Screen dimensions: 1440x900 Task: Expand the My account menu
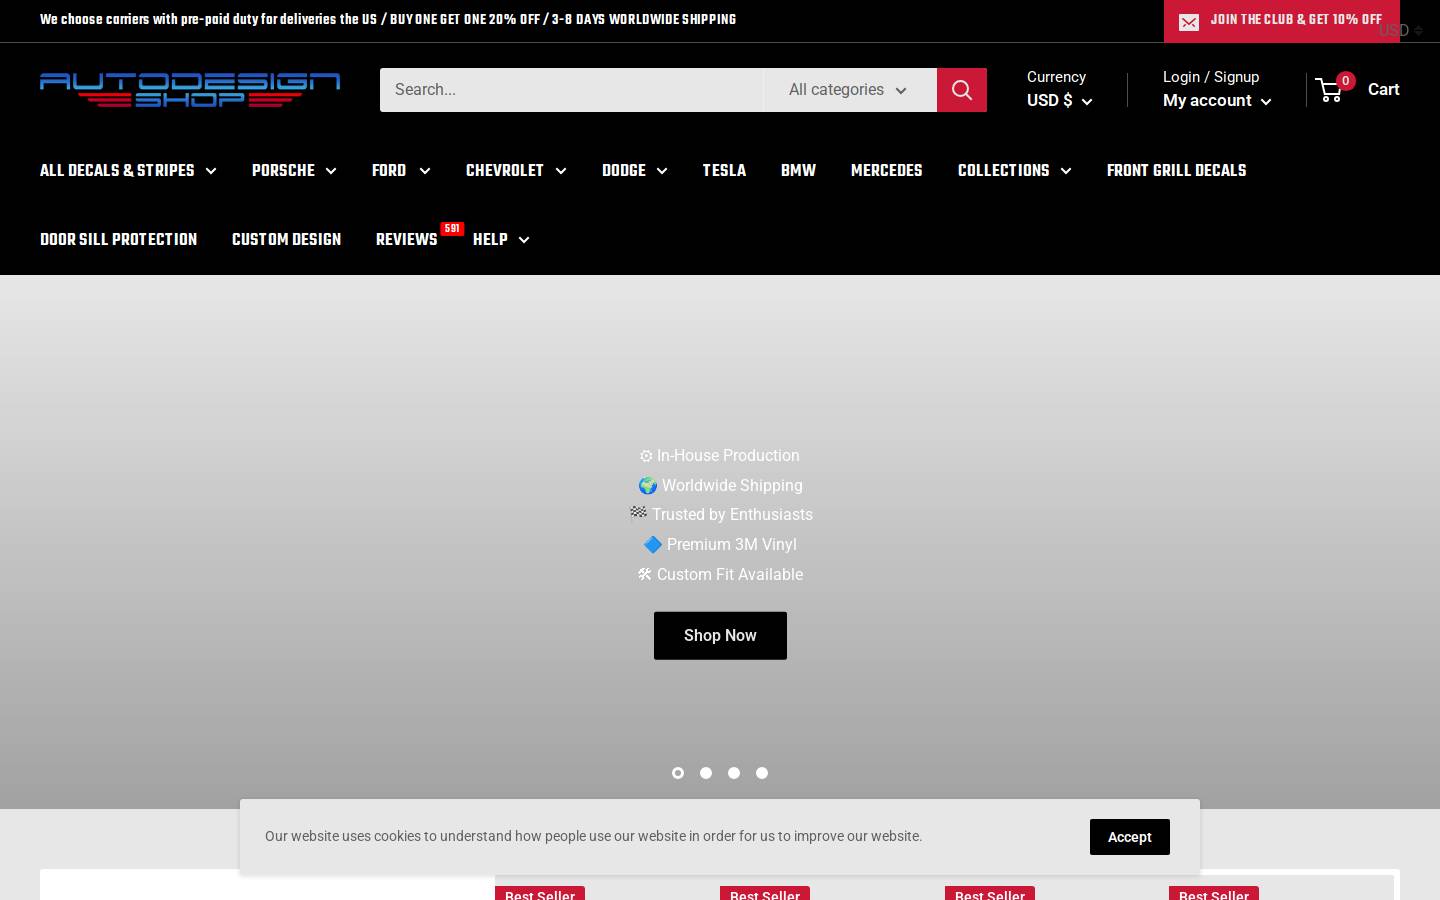click(x=1217, y=101)
